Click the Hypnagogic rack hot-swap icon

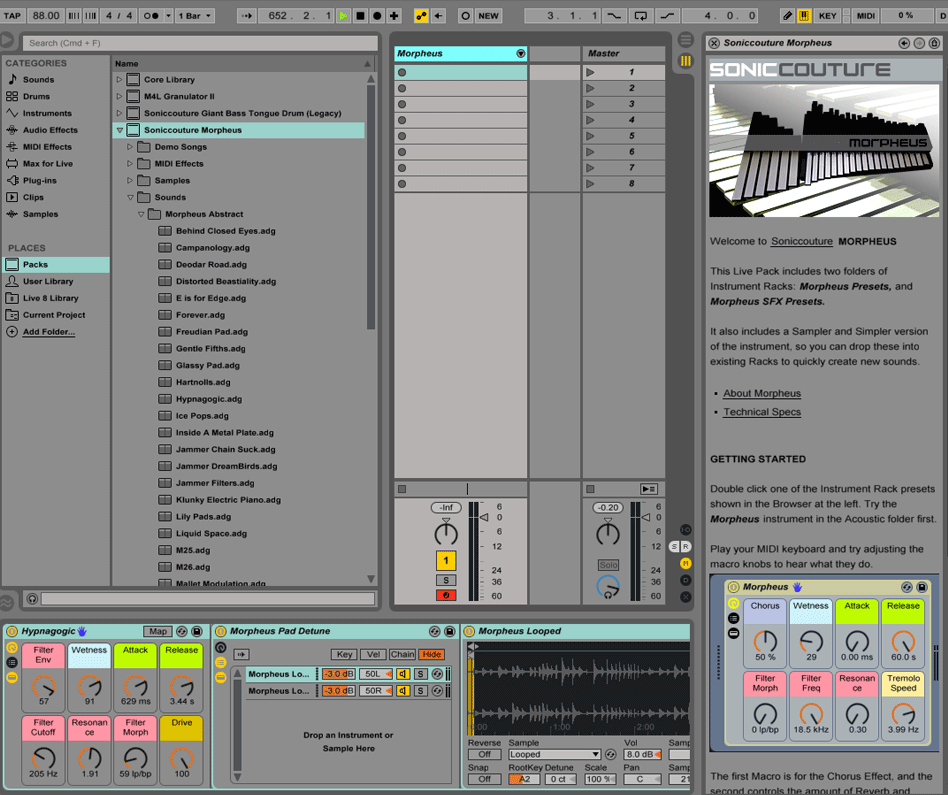coord(181,631)
